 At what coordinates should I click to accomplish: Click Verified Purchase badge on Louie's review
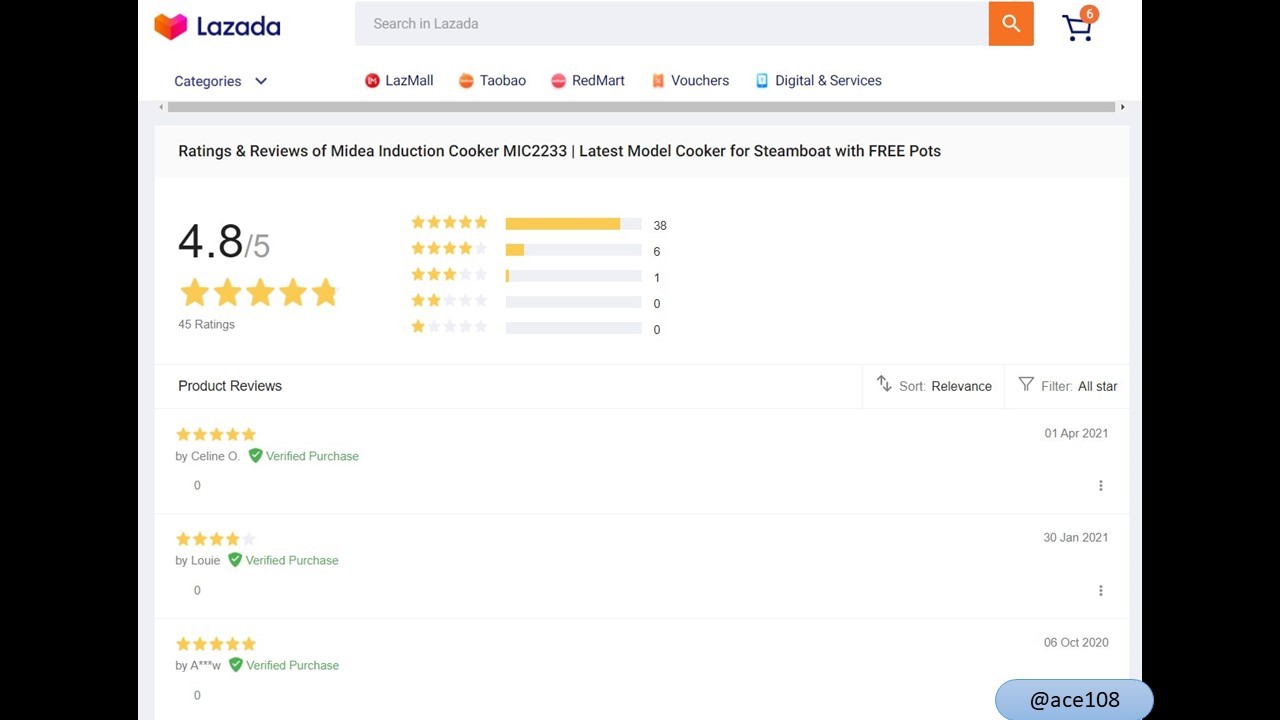283,561
